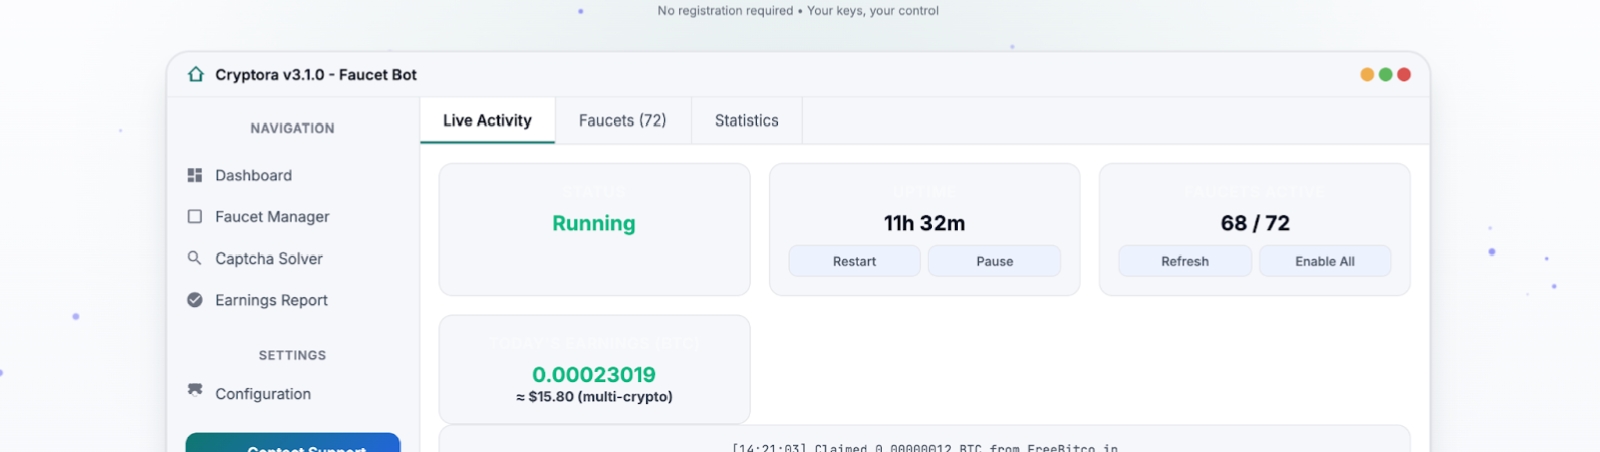Viewport: 1600px width, 452px height.
Task: Click the Earnings Report checkmark icon
Action: tap(195, 300)
